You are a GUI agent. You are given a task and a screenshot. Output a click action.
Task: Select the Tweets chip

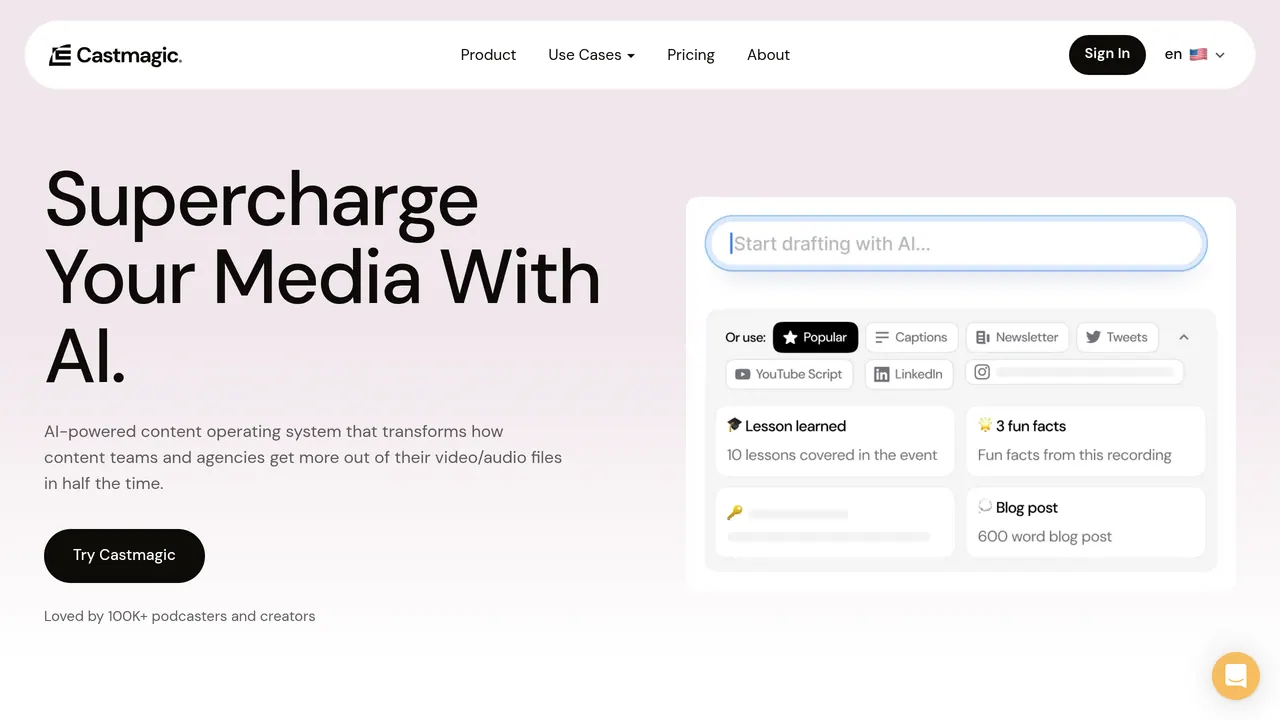(x=1117, y=337)
